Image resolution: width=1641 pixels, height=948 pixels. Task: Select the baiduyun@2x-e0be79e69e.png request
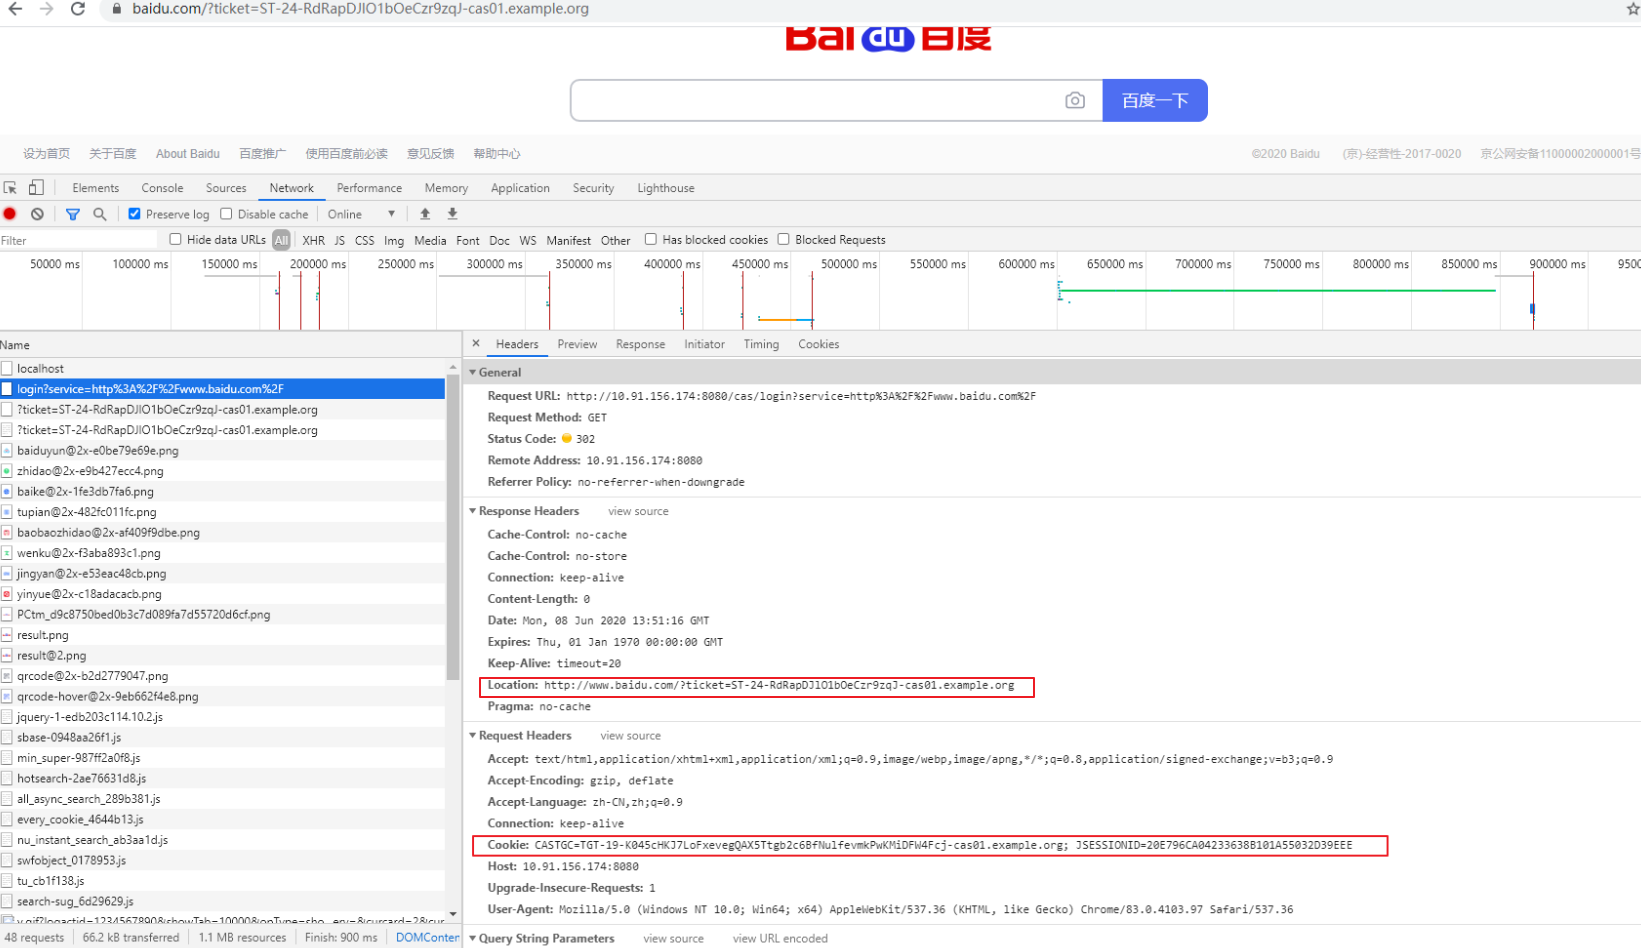tap(222, 451)
